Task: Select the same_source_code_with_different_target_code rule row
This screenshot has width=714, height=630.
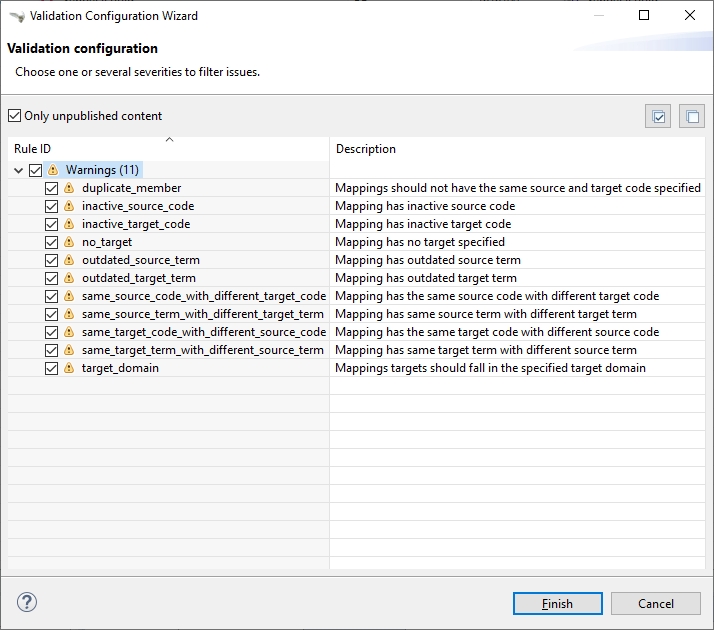Action: pos(203,296)
